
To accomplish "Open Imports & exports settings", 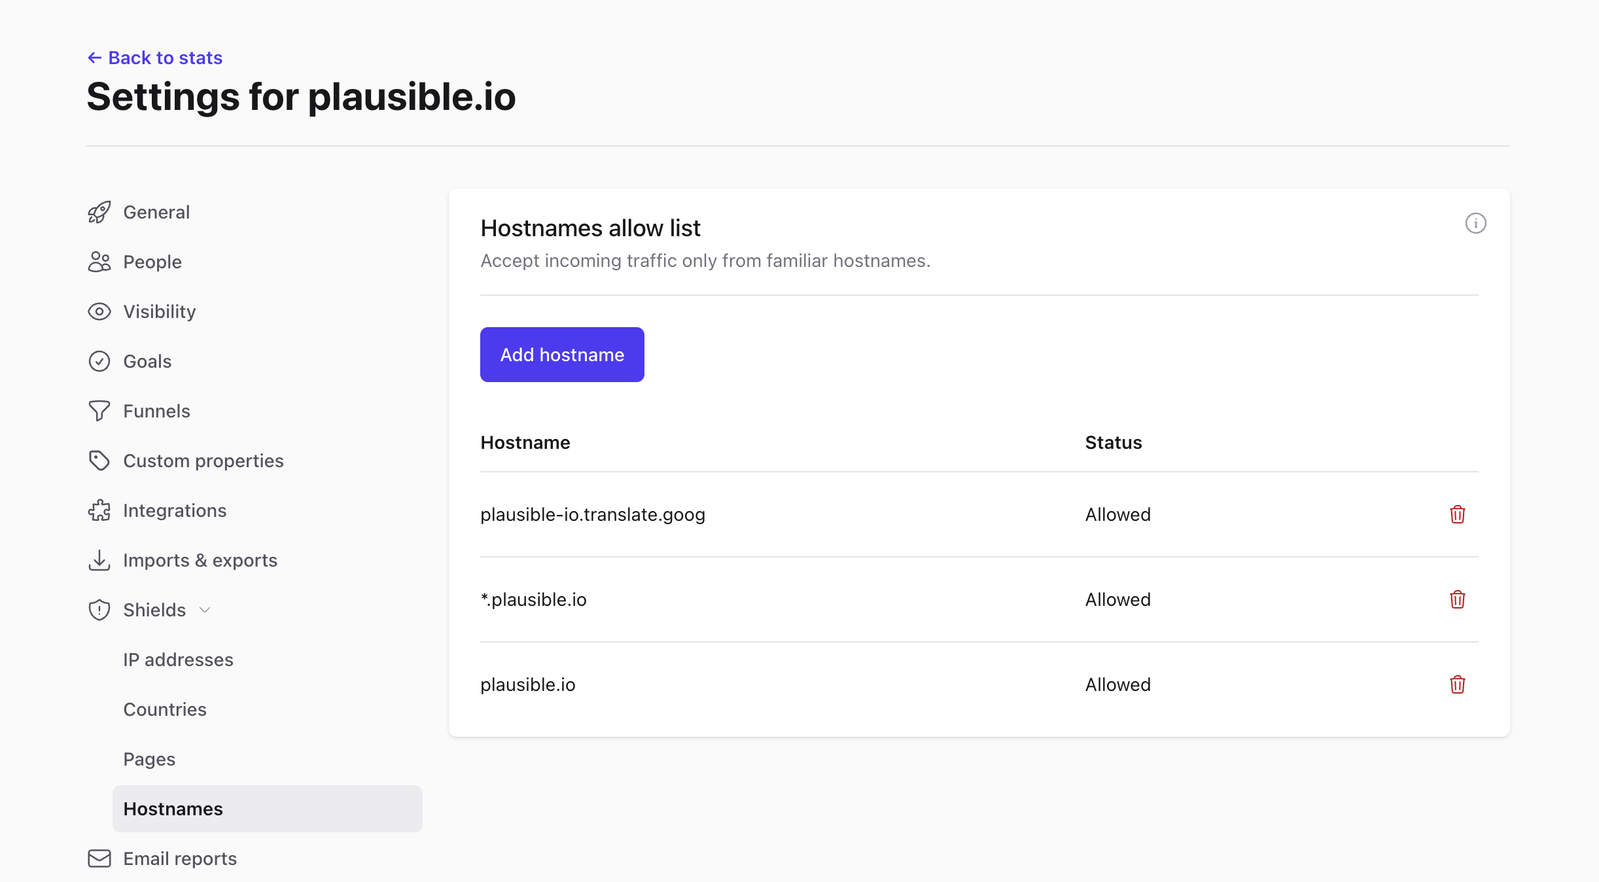I will [200, 560].
